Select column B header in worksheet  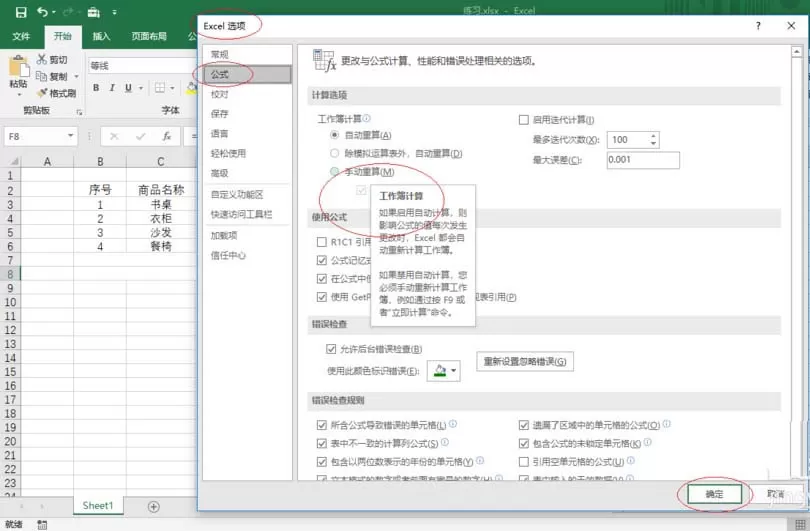(100, 162)
